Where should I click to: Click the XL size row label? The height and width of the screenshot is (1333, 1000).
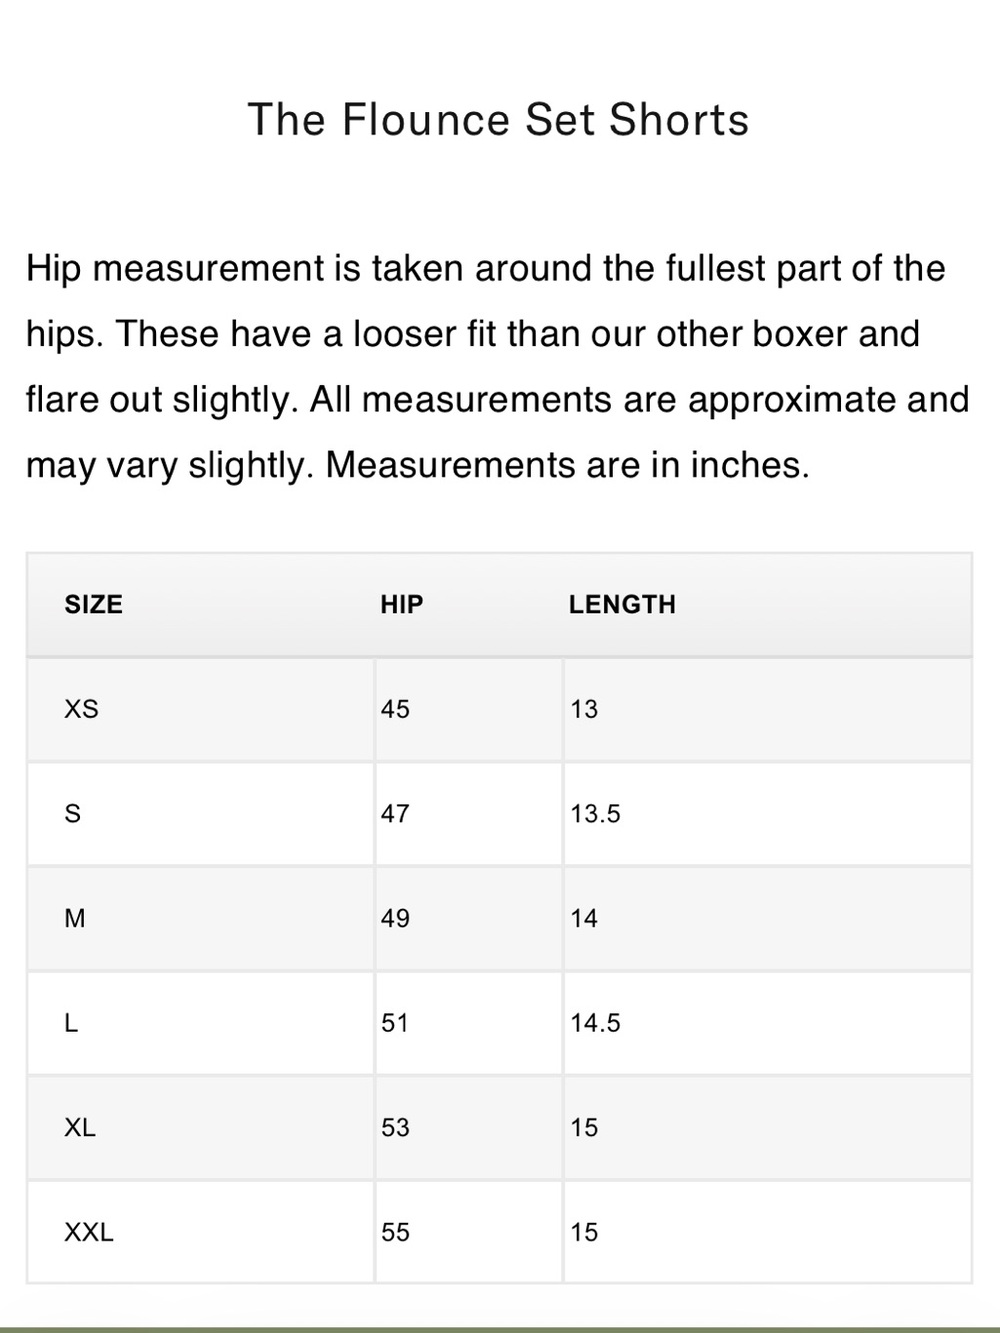[80, 1128]
